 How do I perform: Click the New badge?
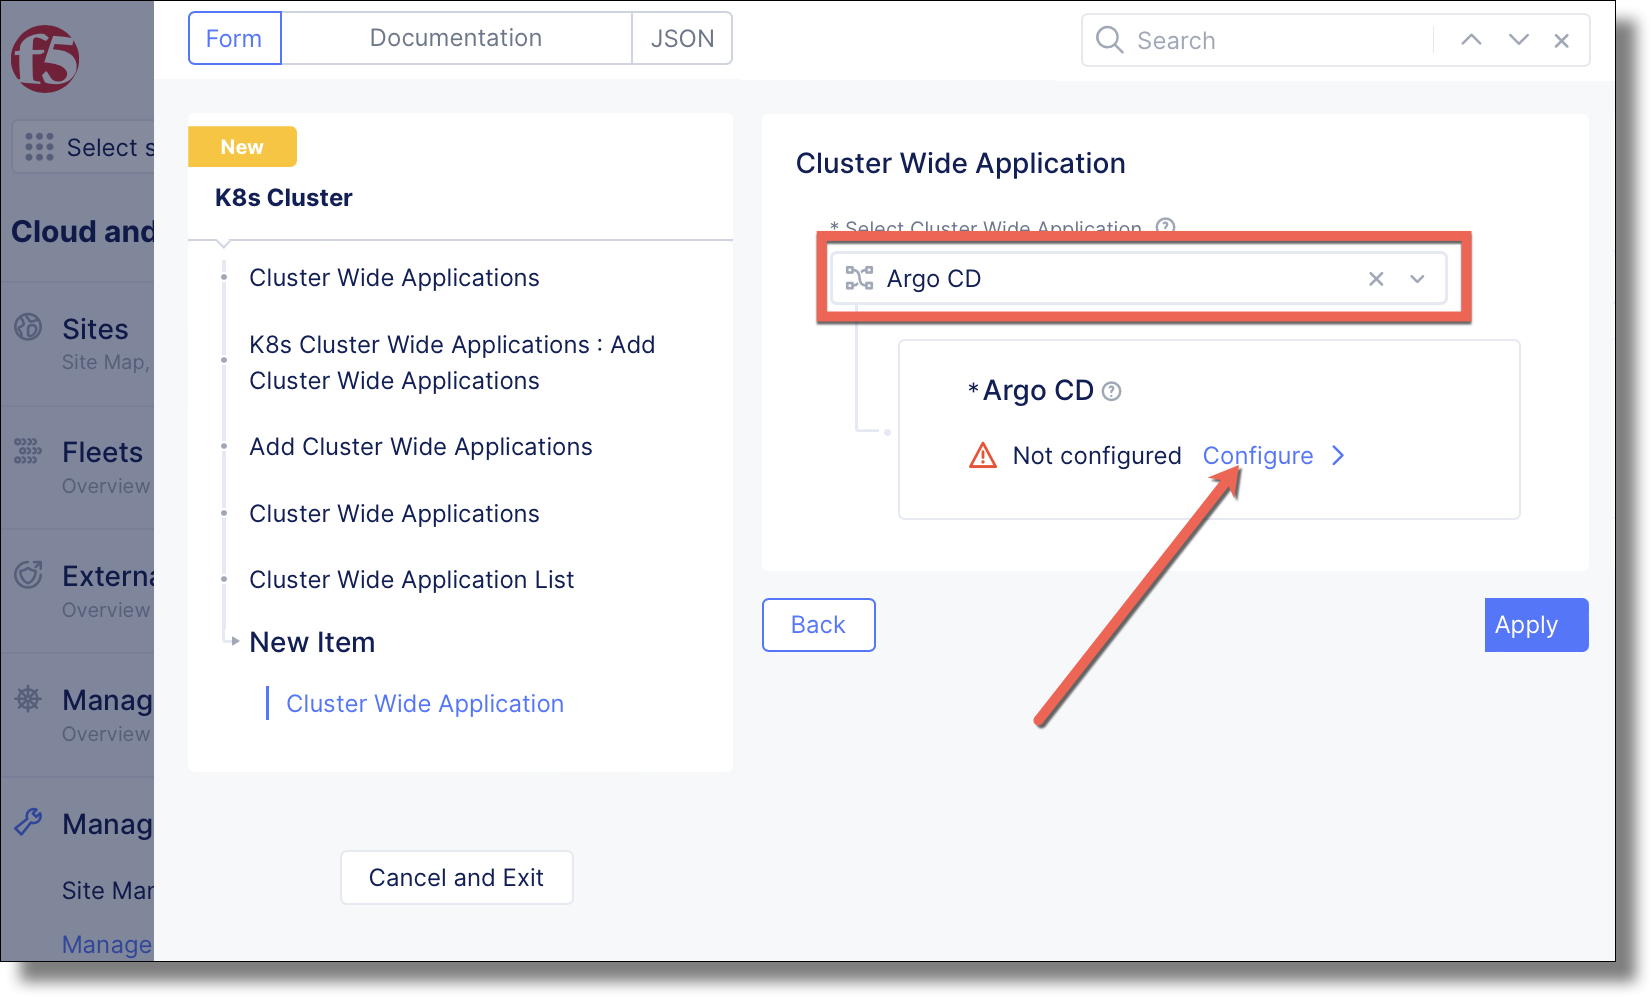pyautogui.click(x=242, y=147)
